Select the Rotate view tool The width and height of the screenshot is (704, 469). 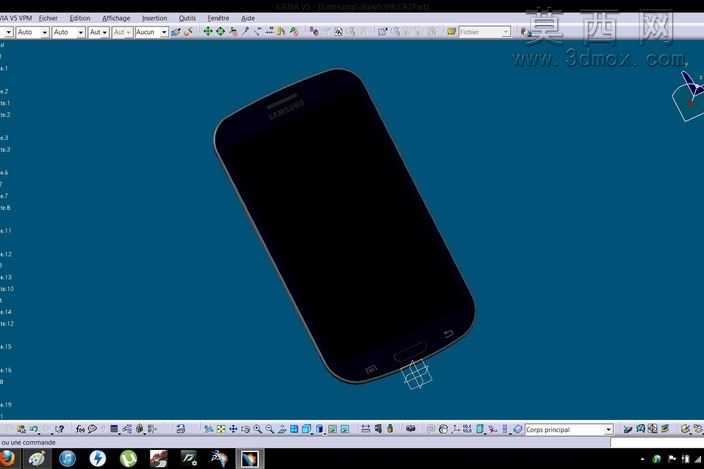[245, 429]
